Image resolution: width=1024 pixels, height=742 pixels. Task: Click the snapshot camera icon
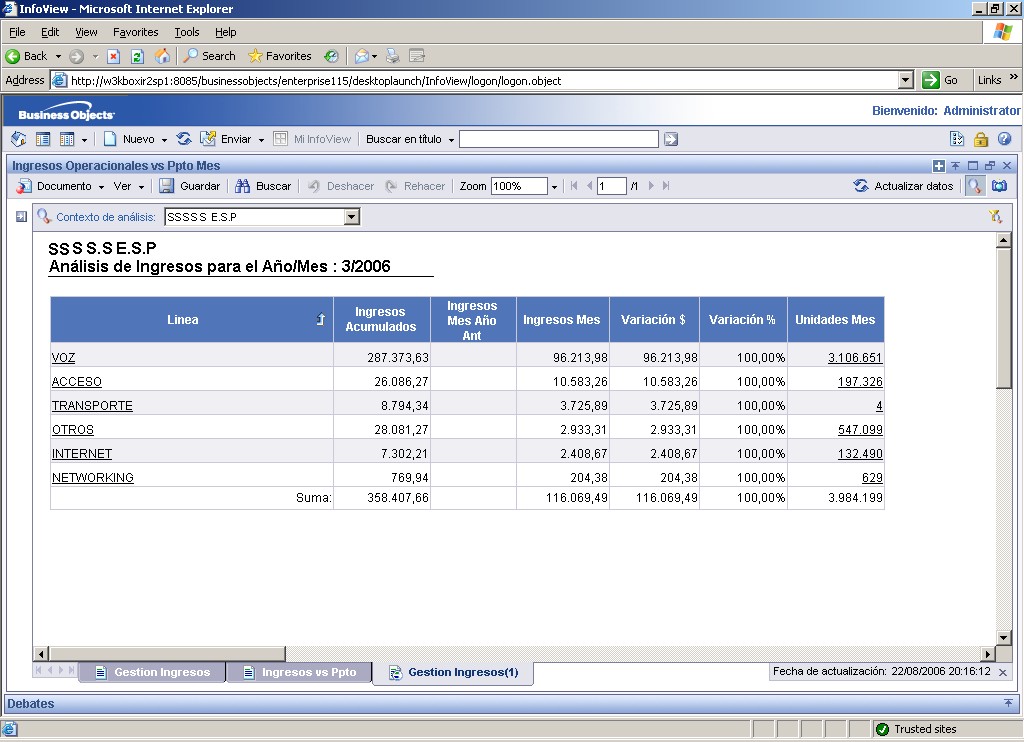pyautogui.click(x=1000, y=185)
